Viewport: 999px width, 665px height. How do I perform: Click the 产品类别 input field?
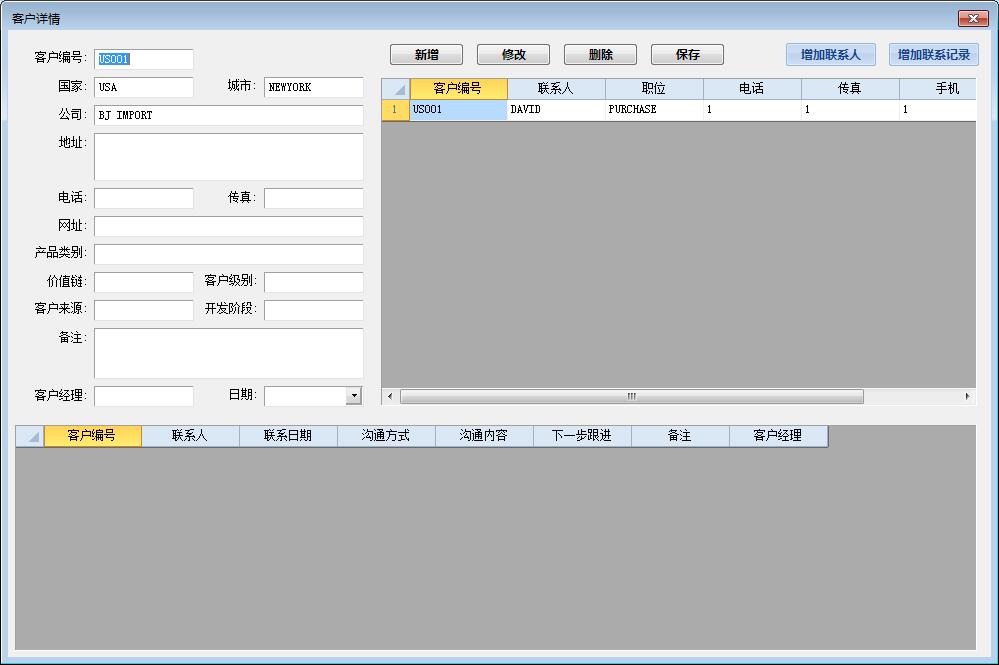coord(229,254)
